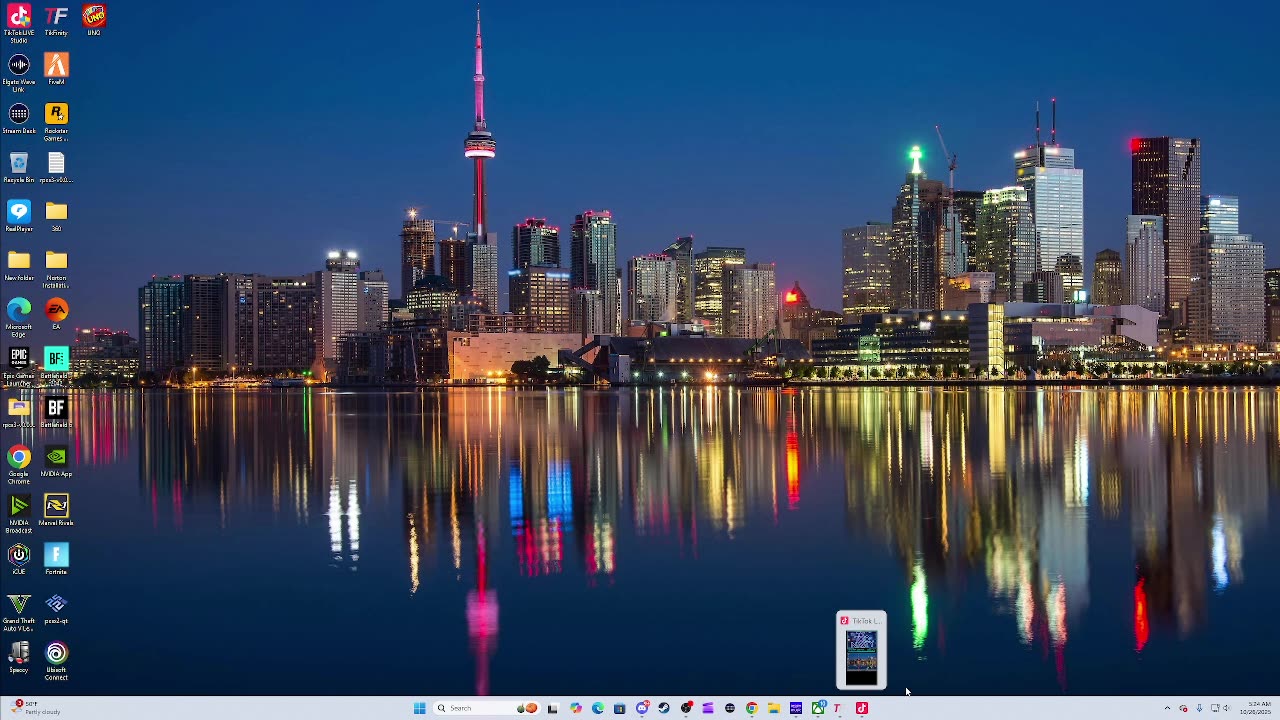The width and height of the screenshot is (1280, 720).
Task: Select the New folder desktop icon
Action: pyautogui.click(x=19, y=265)
